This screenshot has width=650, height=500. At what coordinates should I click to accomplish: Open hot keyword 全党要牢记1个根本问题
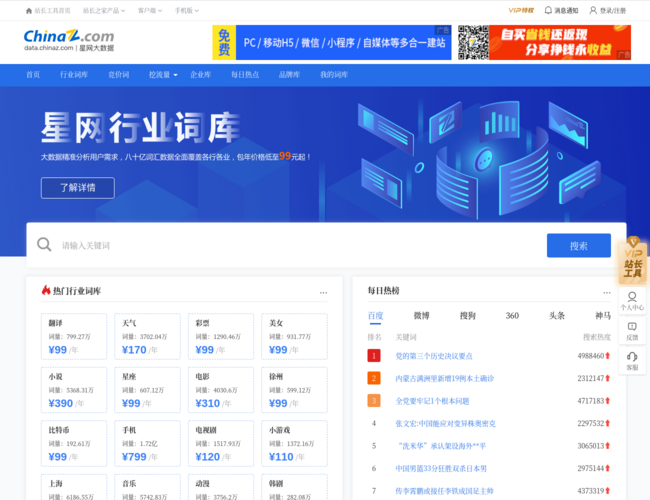tap(432, 401)
